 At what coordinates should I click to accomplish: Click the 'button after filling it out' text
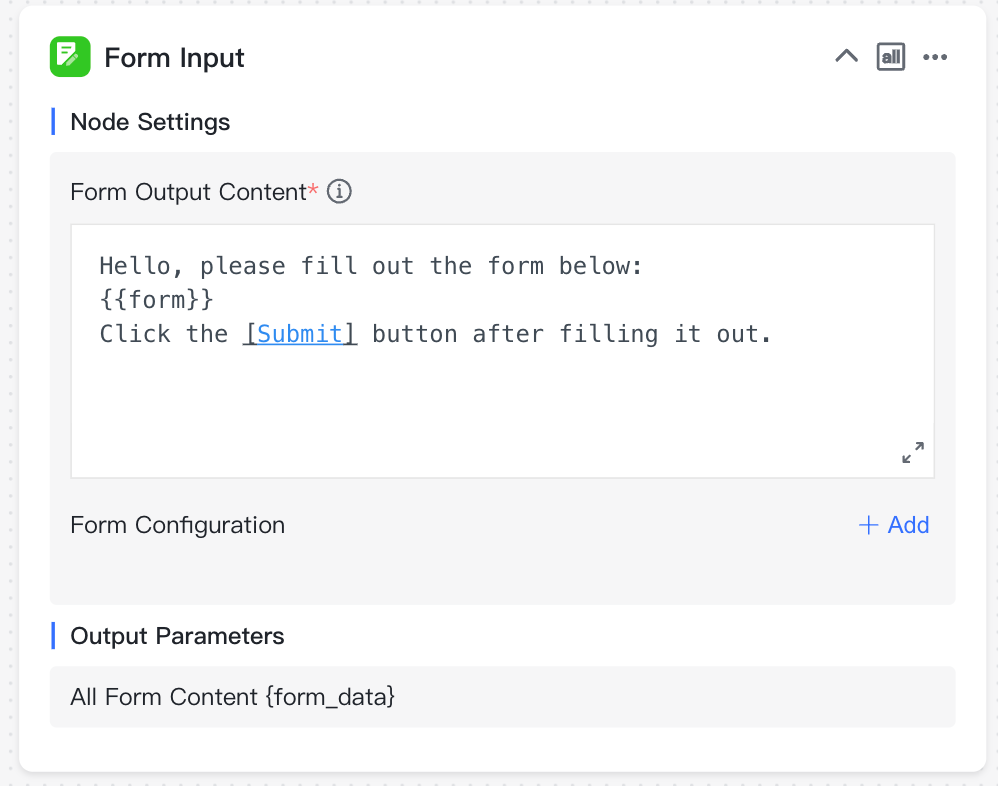click(572, 334)
